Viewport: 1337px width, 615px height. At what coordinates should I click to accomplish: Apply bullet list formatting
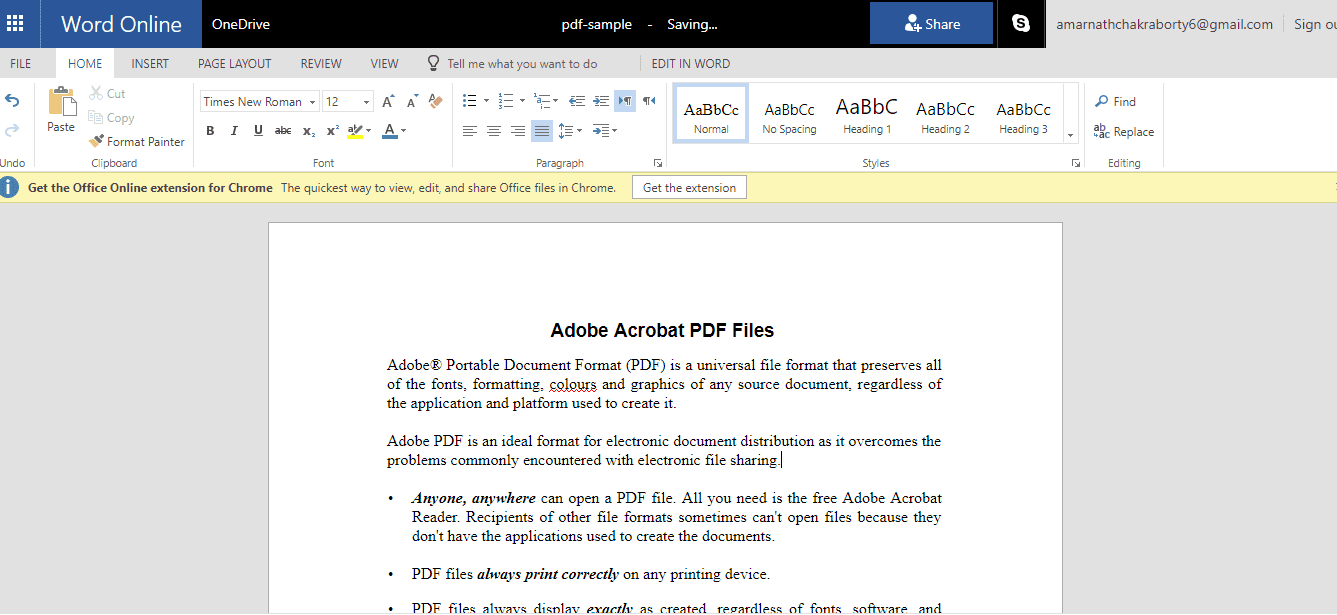[x=470, y=101]
